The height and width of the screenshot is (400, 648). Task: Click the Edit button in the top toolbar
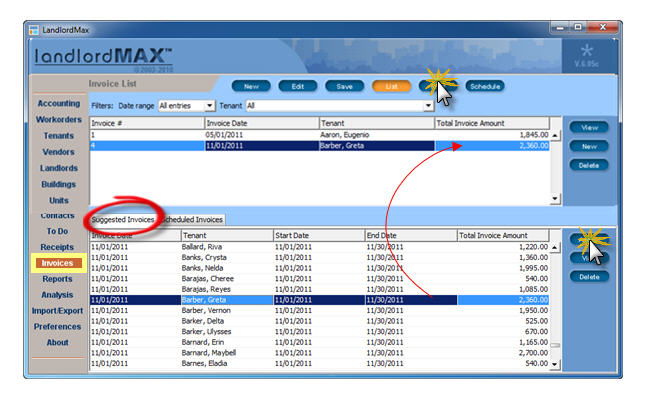click(298, 86)
